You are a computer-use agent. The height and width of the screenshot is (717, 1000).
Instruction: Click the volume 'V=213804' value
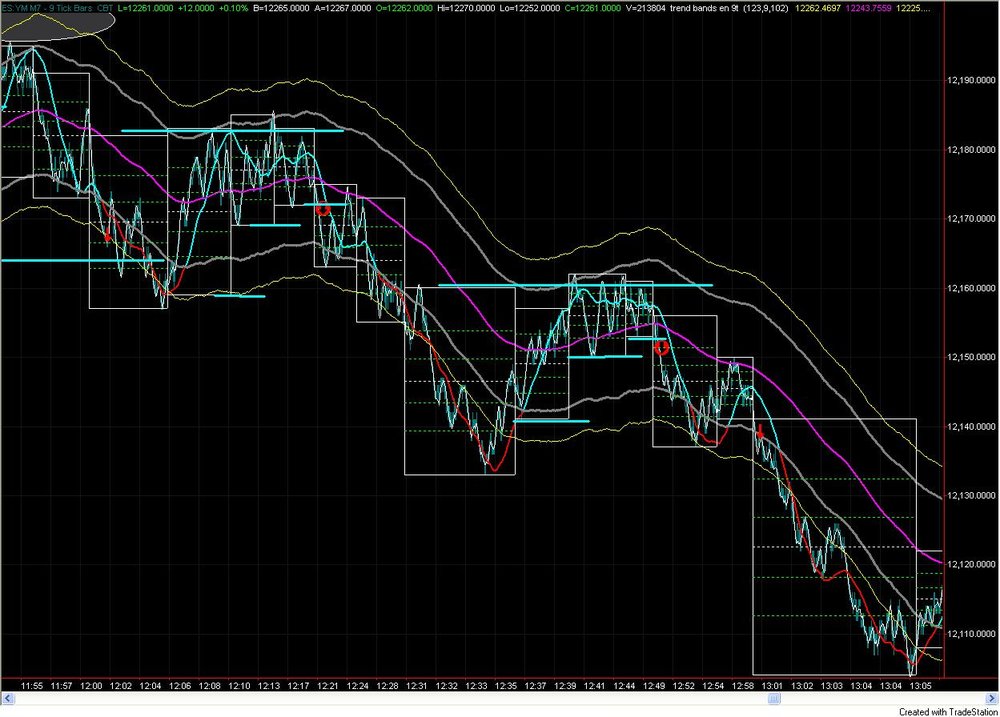pos(646,8)
